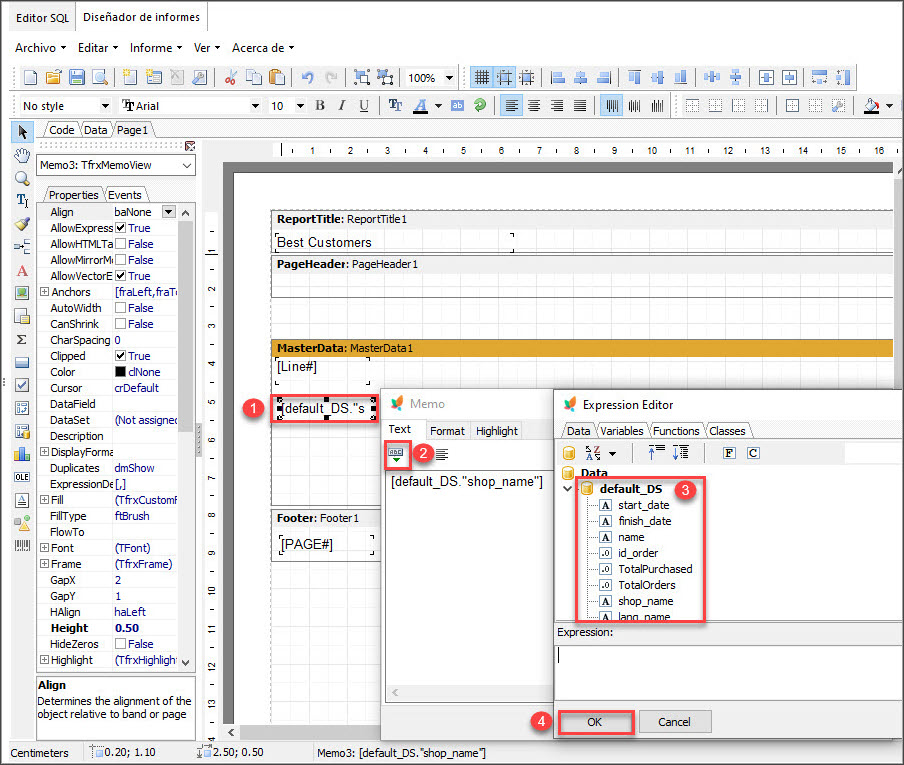The height and width of the screenshot is (765, 904).
Task: Click the Cut scissors icon
Action: pos(231,77)
